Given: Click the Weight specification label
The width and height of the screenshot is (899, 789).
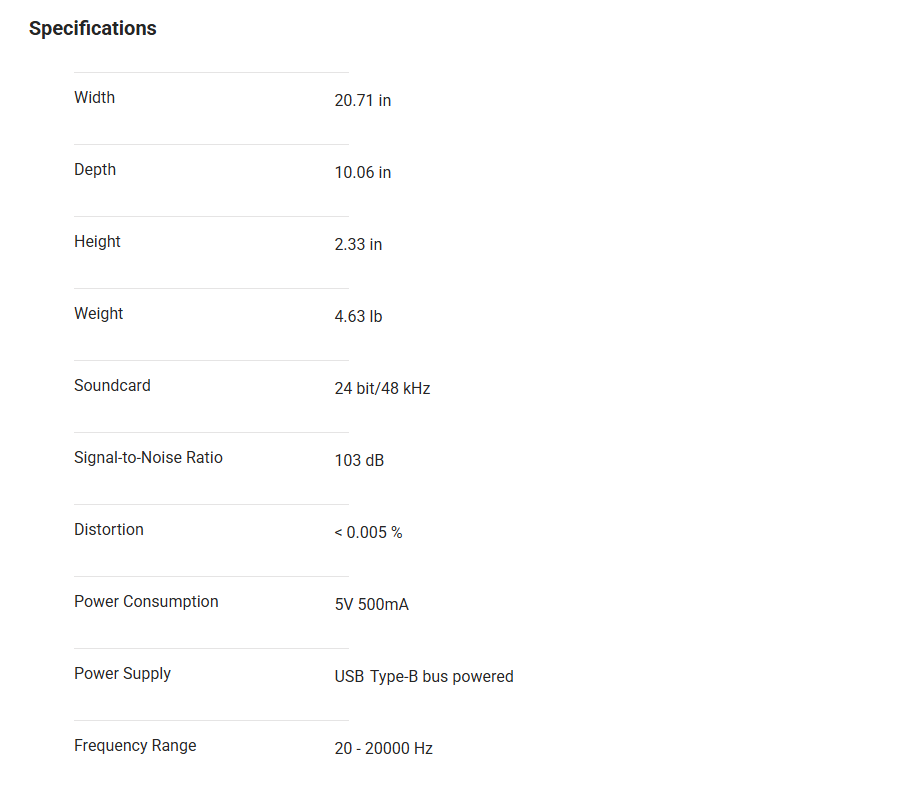Looking at the screenshot, I should (98, 314).
